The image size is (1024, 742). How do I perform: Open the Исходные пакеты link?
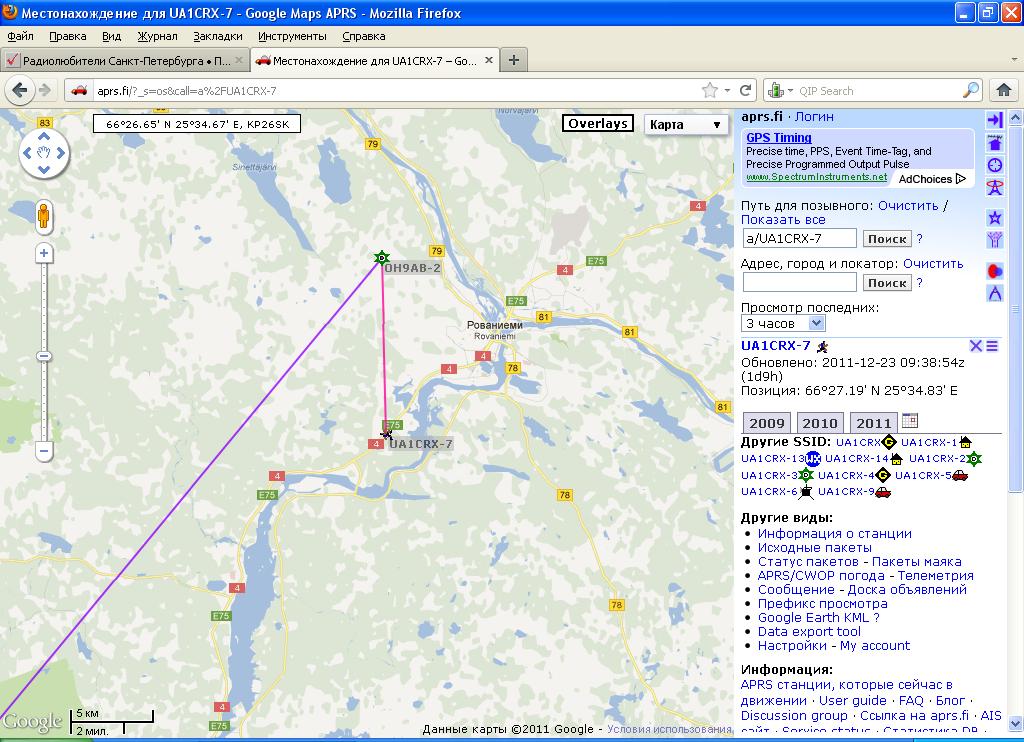click(814, 548)
